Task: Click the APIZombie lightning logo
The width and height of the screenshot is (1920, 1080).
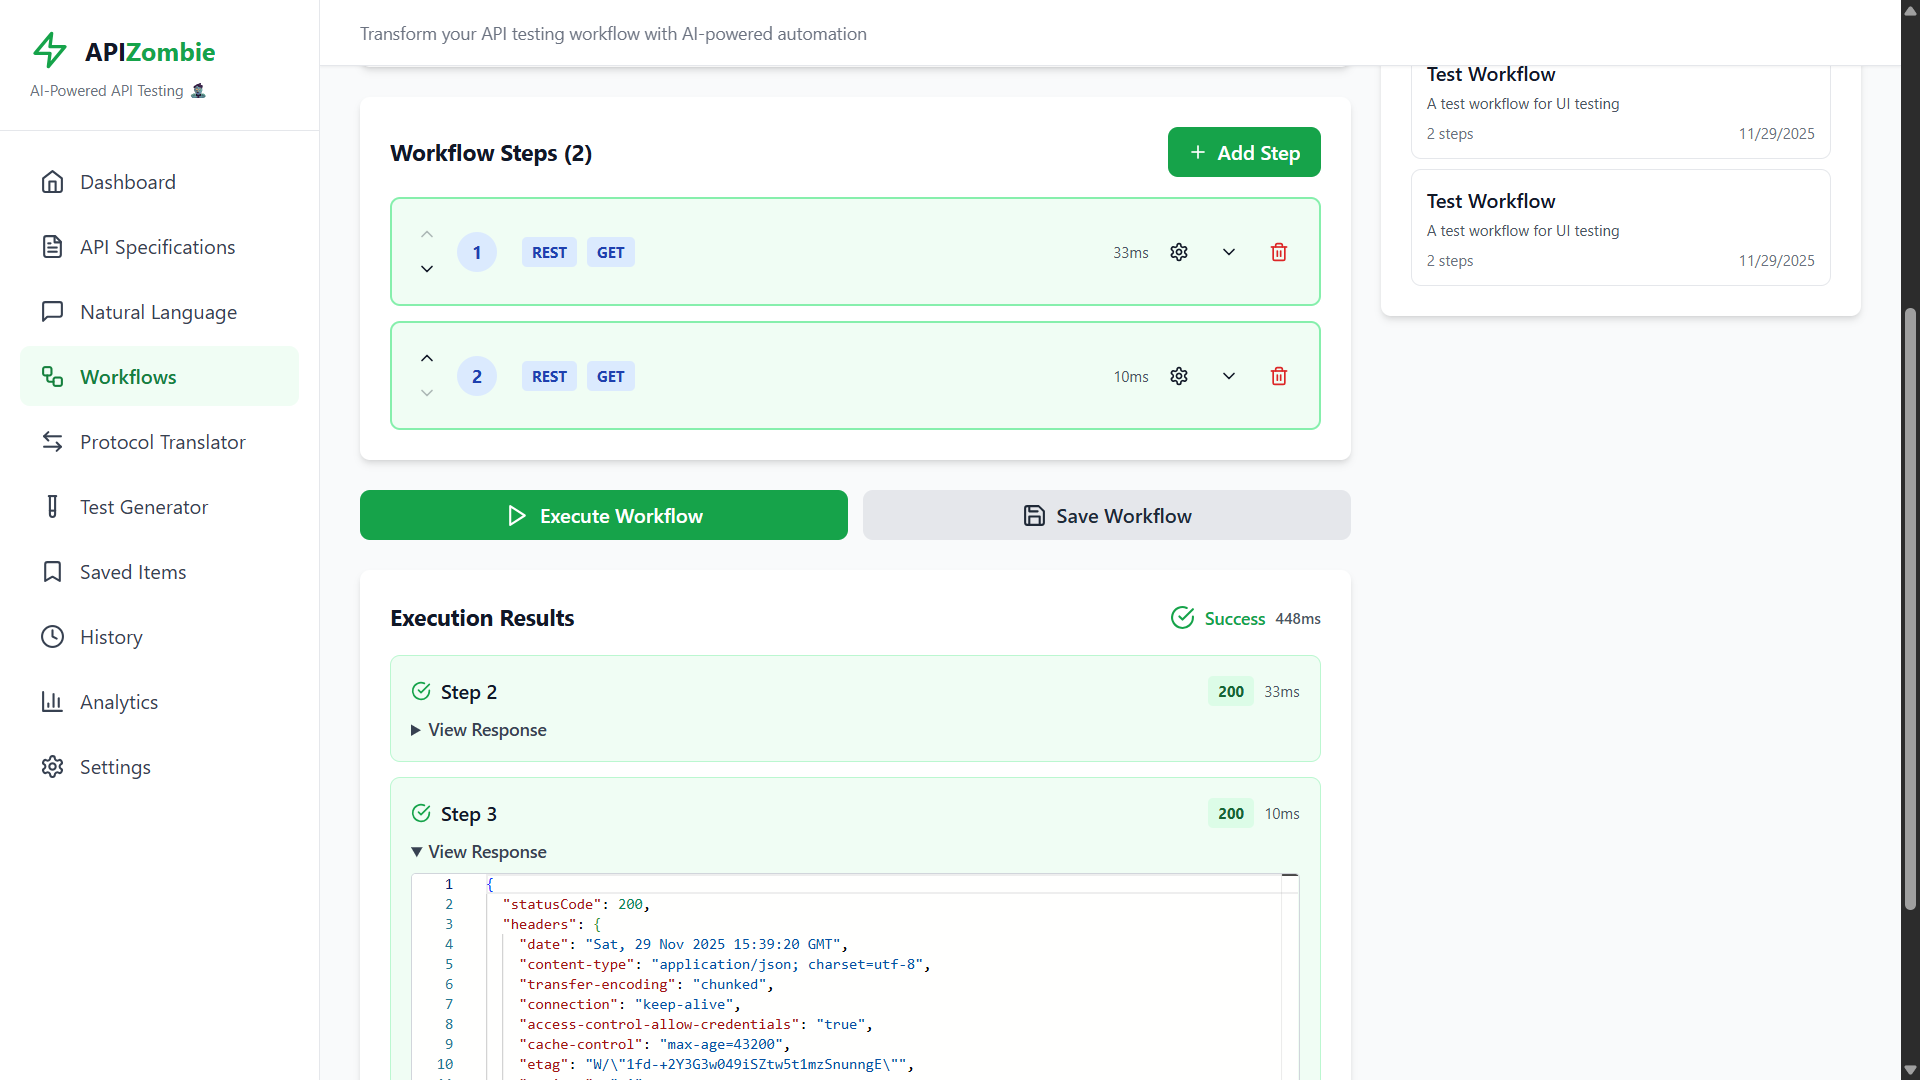Action: click(50, 50)
